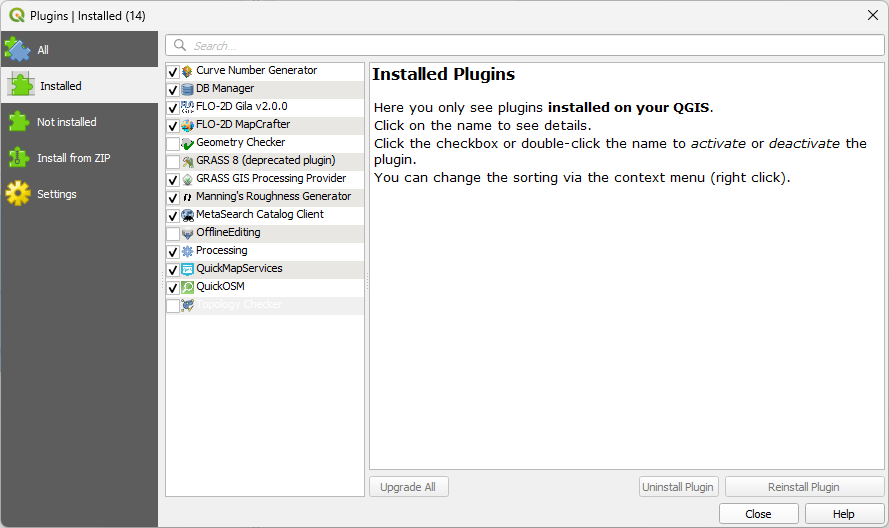The image size is (889, 528).
Task: Click the Processing plugin gear icon
Action: pos(187,251)
